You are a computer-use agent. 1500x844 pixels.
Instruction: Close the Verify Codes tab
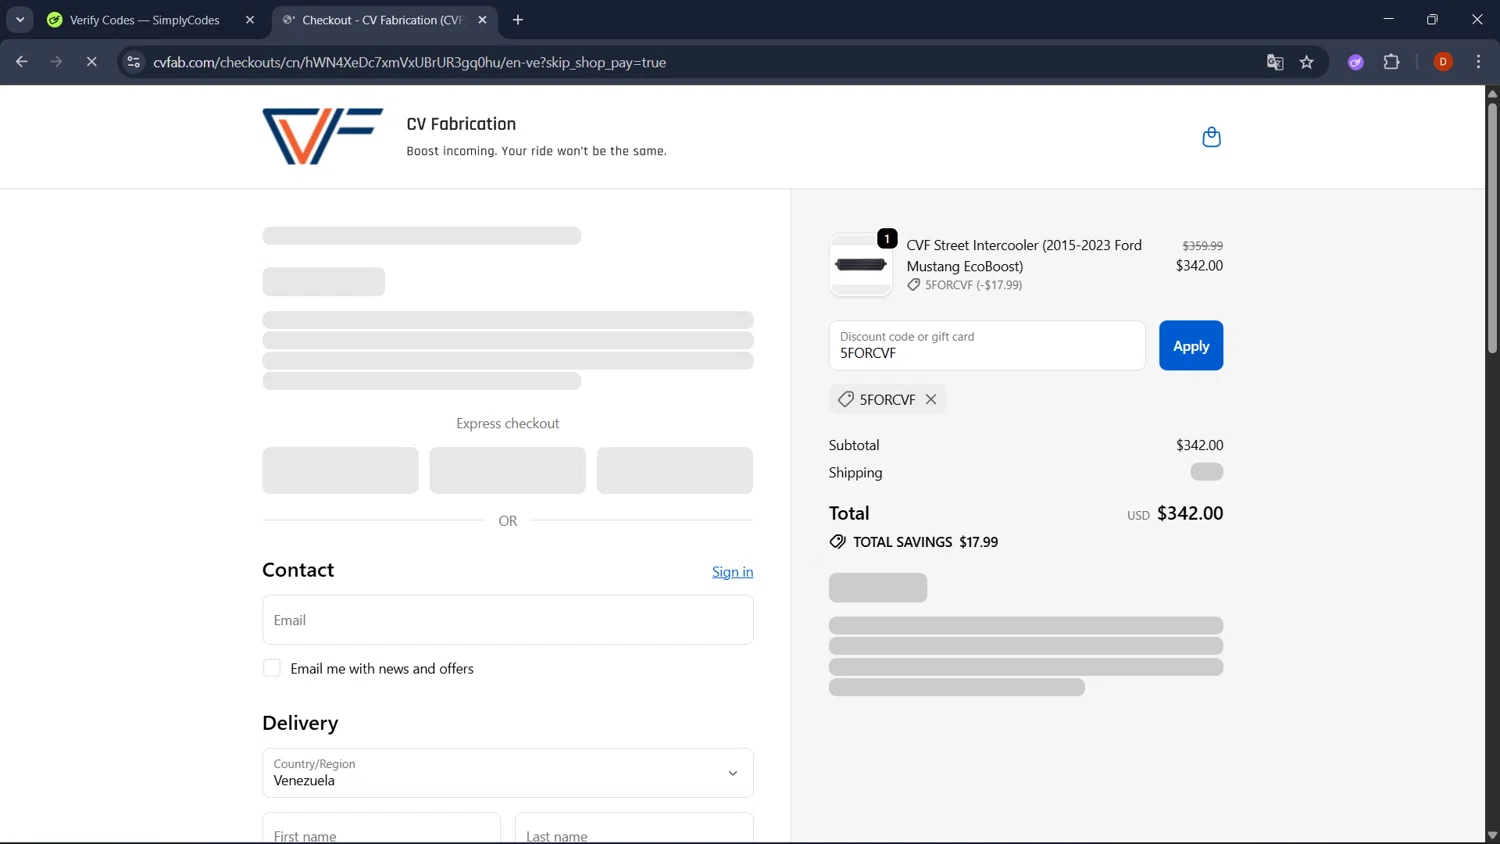point(250,20)
